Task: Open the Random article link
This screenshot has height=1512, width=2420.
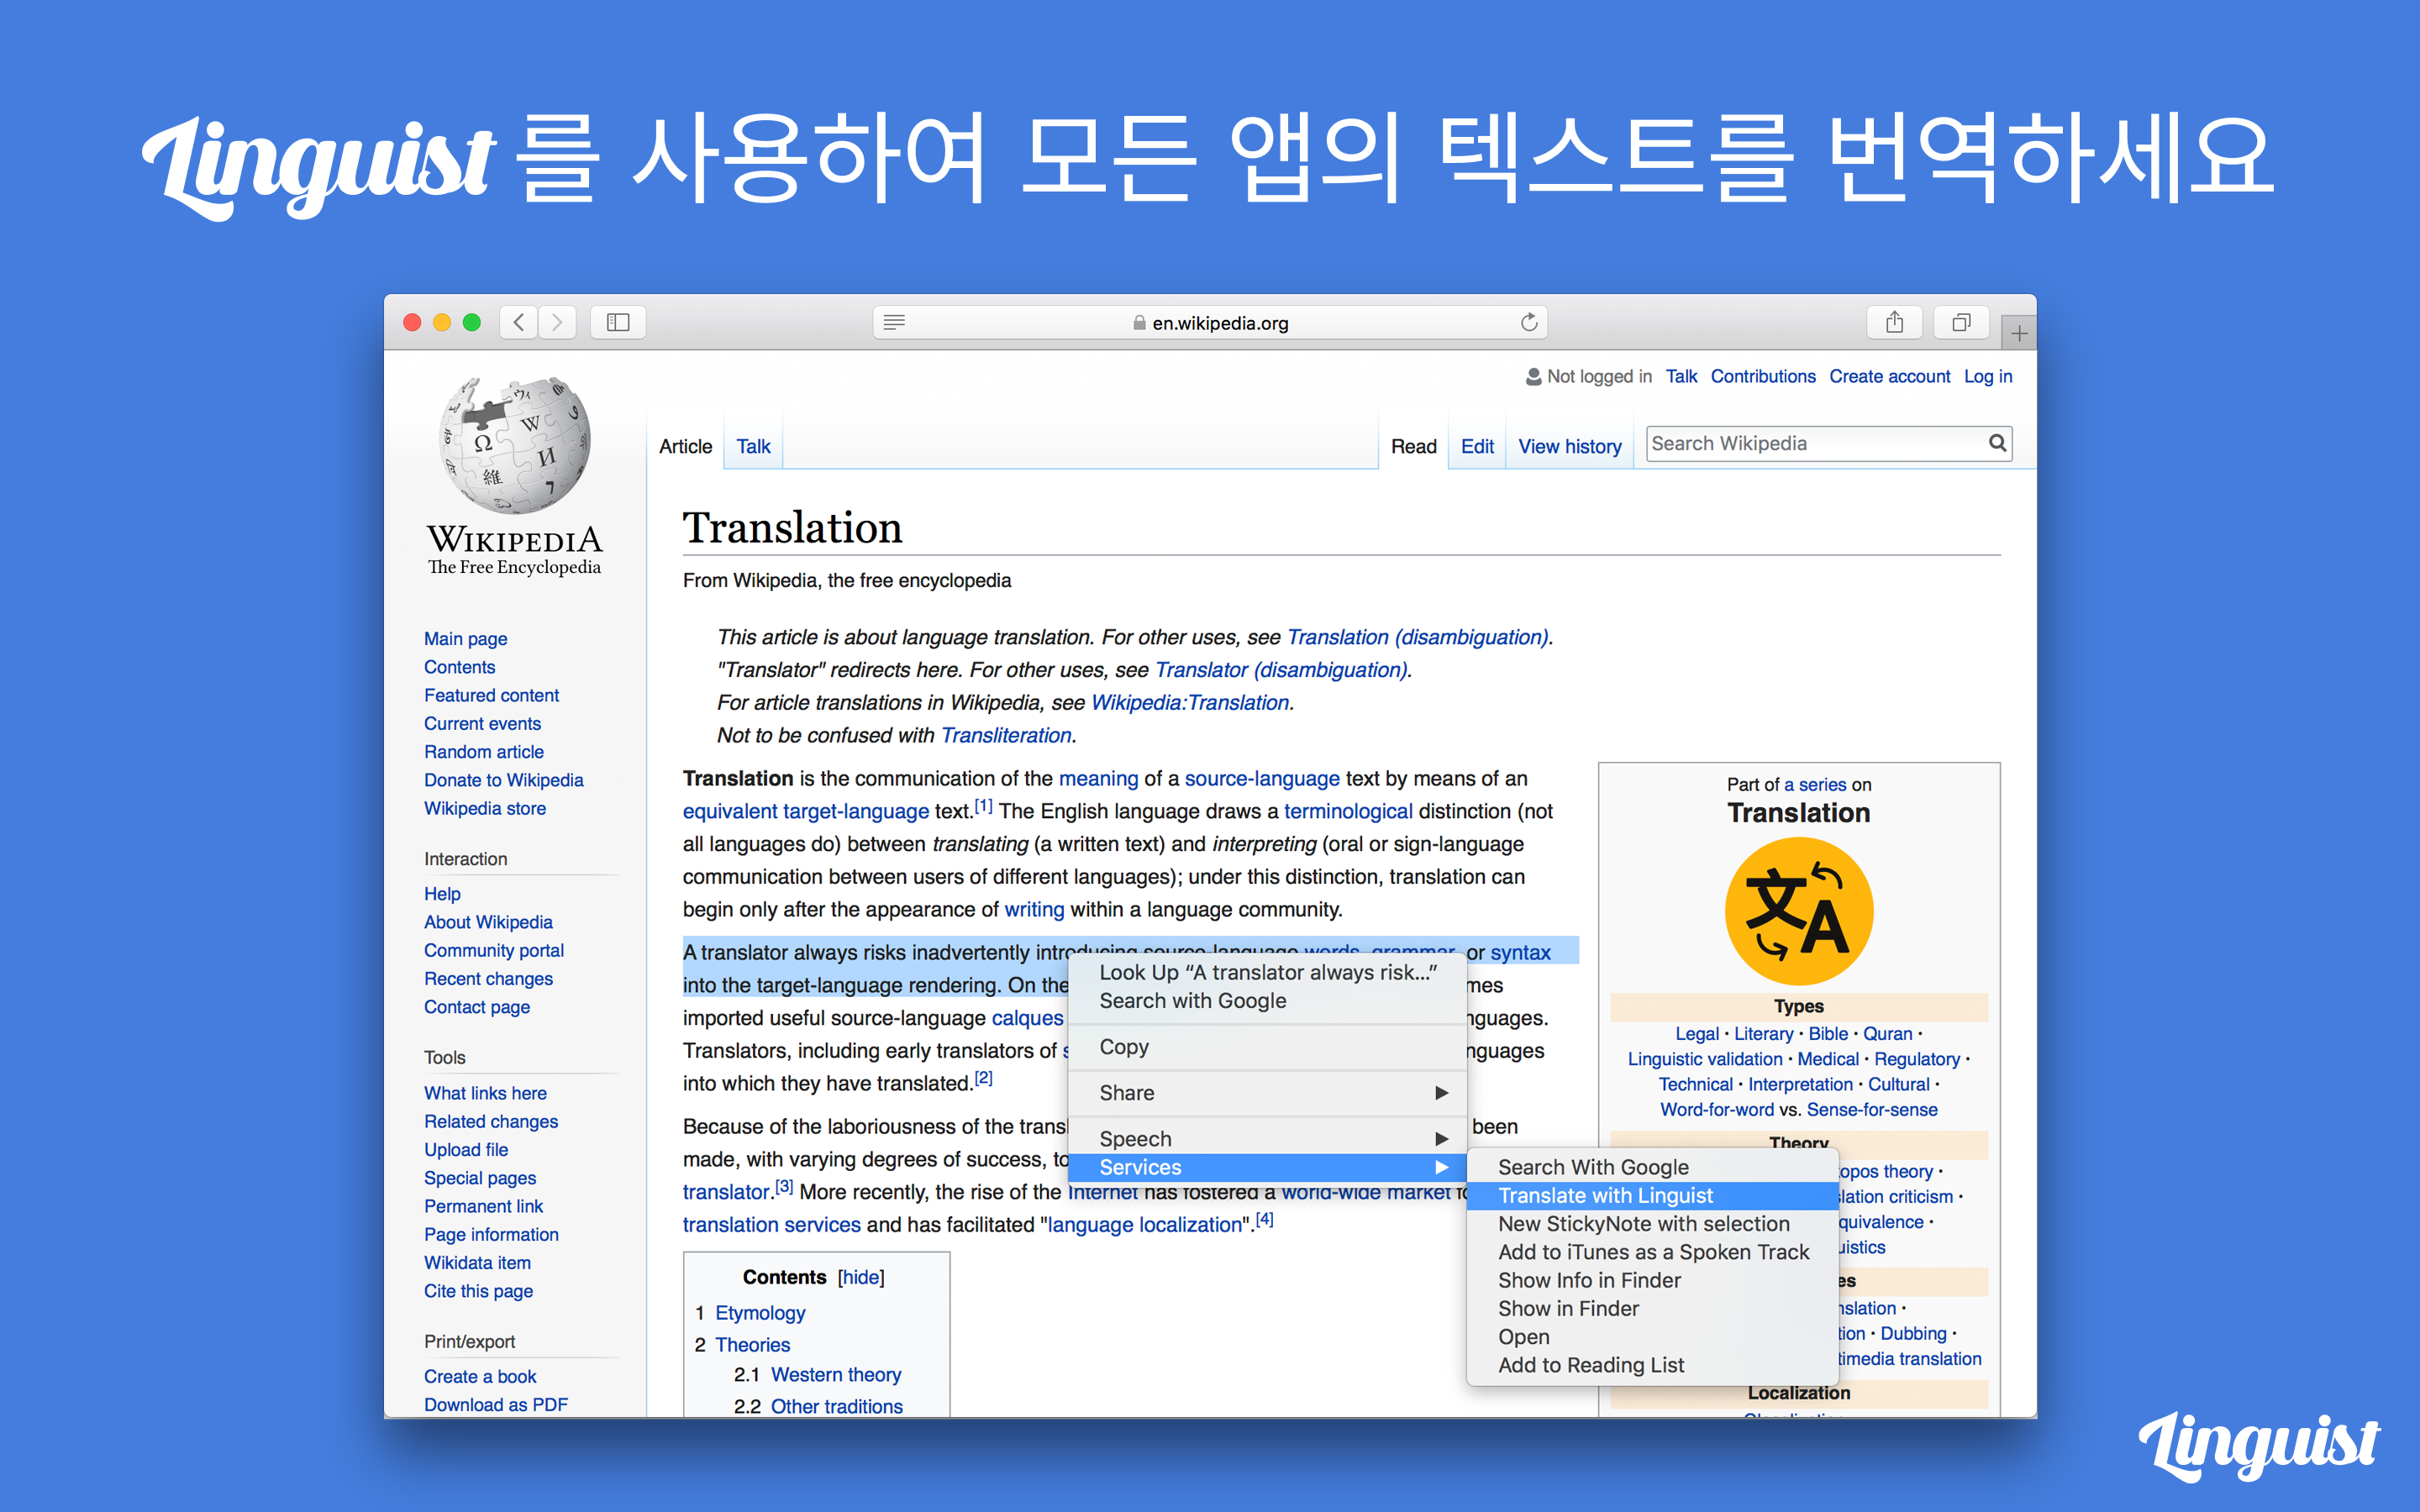Action: pyautogui.click(x=484, y=751)
